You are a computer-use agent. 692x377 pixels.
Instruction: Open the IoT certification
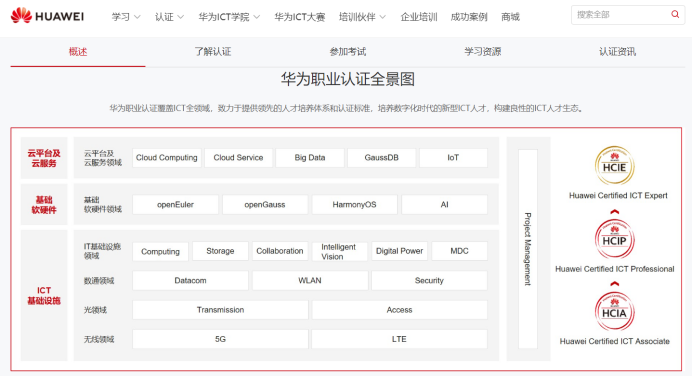[453, 158]
